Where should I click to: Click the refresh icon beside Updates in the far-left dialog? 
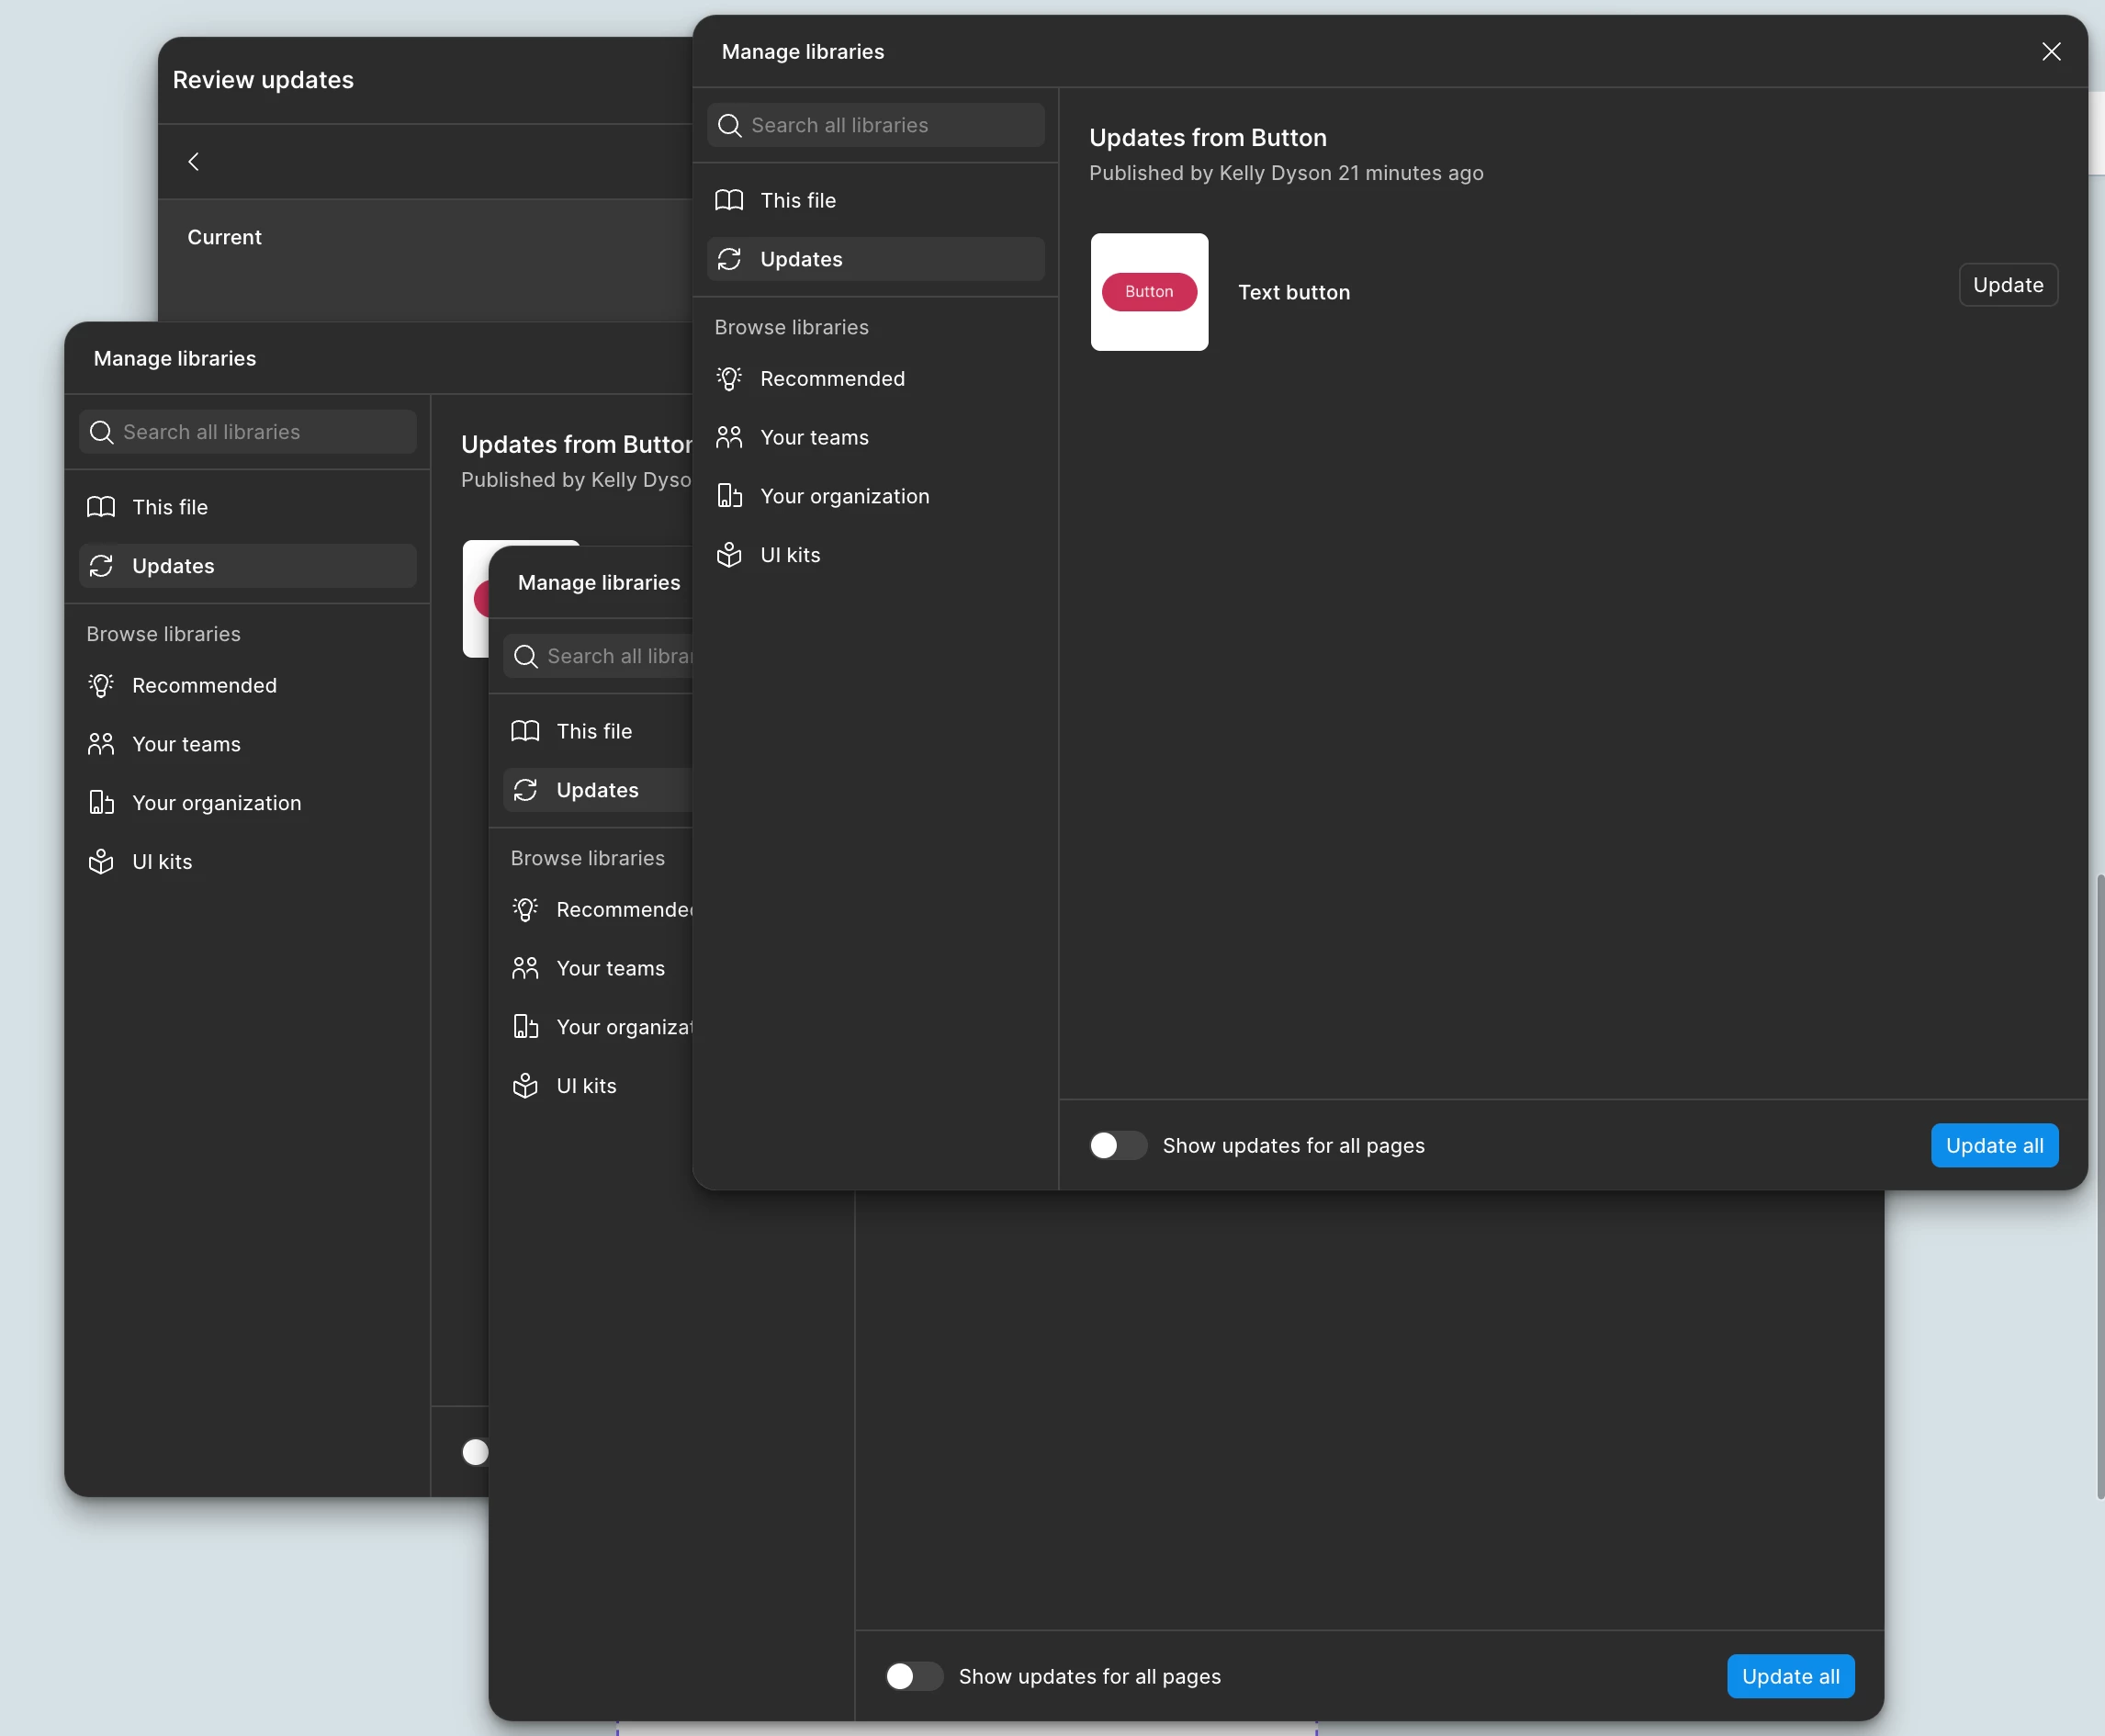click(101, 566)
